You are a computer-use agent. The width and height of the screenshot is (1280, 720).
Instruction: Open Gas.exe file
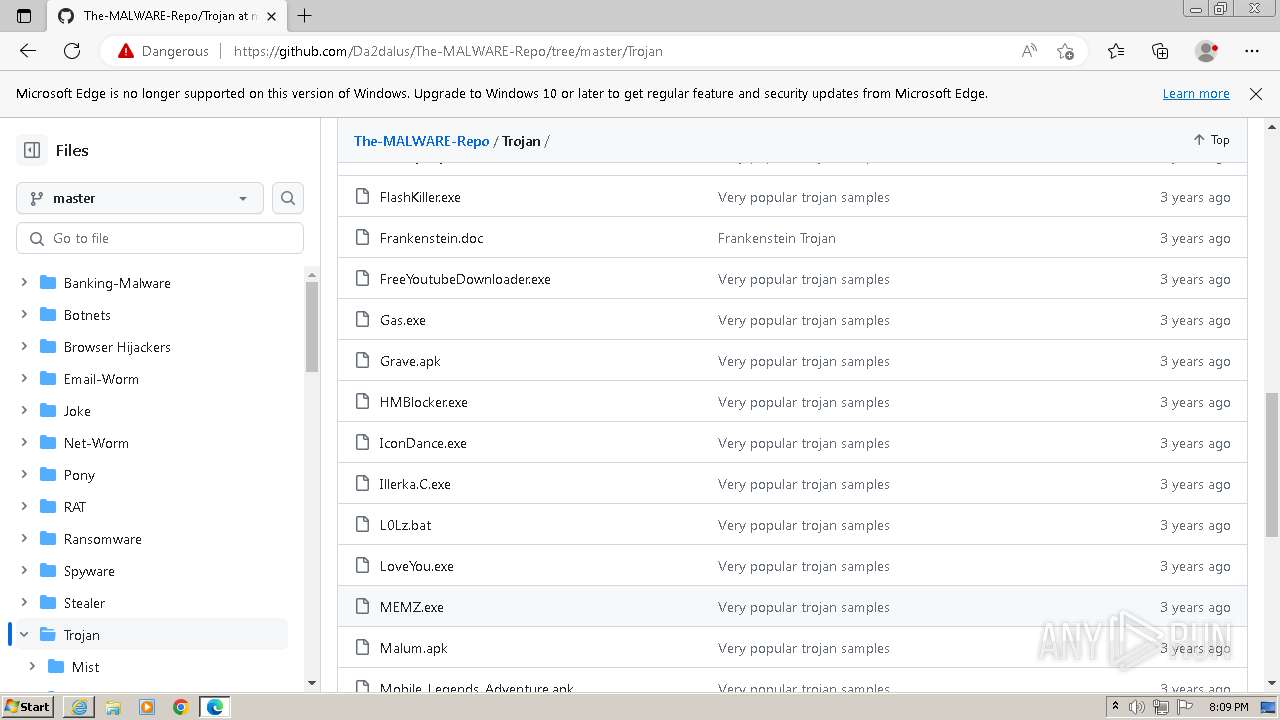(x=403, y=320)
